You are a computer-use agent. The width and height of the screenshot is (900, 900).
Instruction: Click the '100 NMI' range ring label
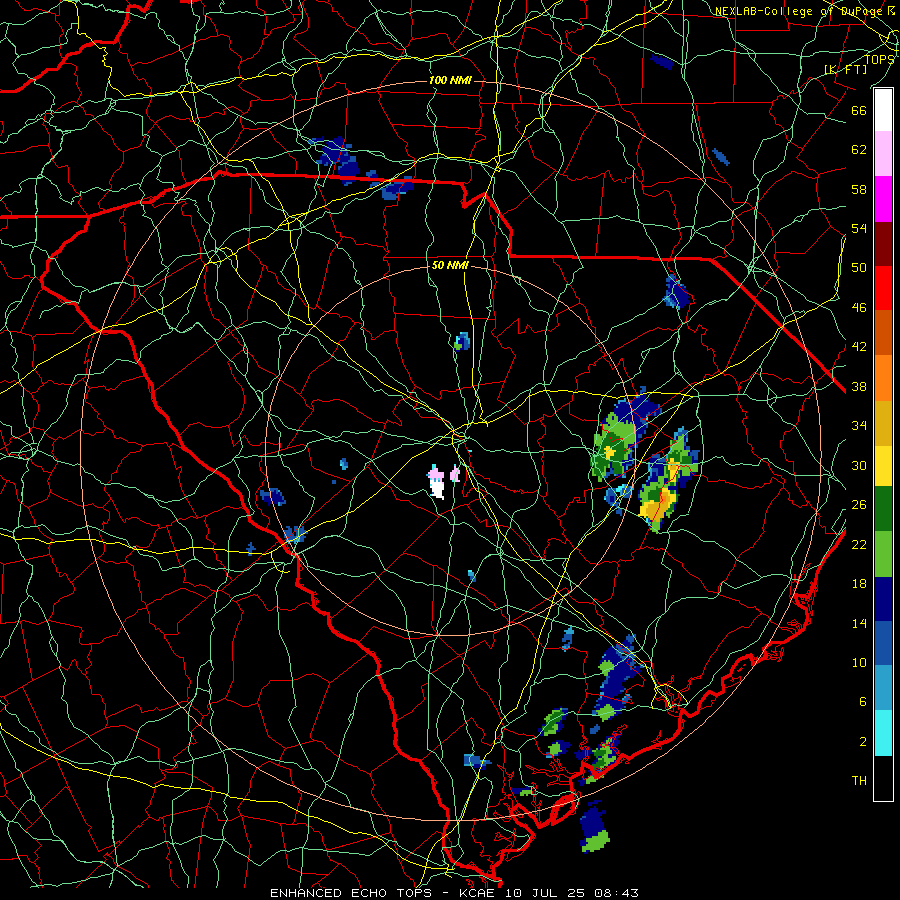click(450, 80)
